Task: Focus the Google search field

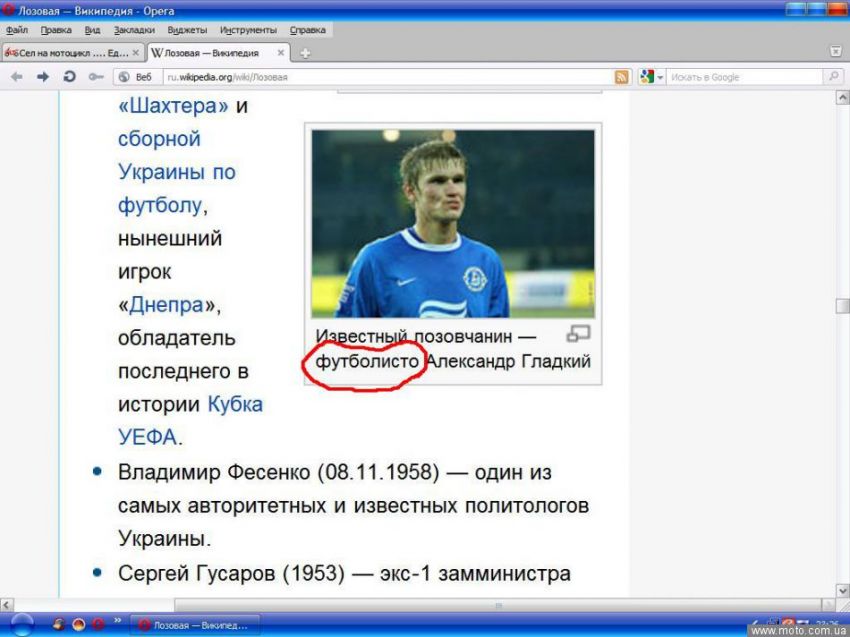Action: pyautogui.click(x=745, y=77)
